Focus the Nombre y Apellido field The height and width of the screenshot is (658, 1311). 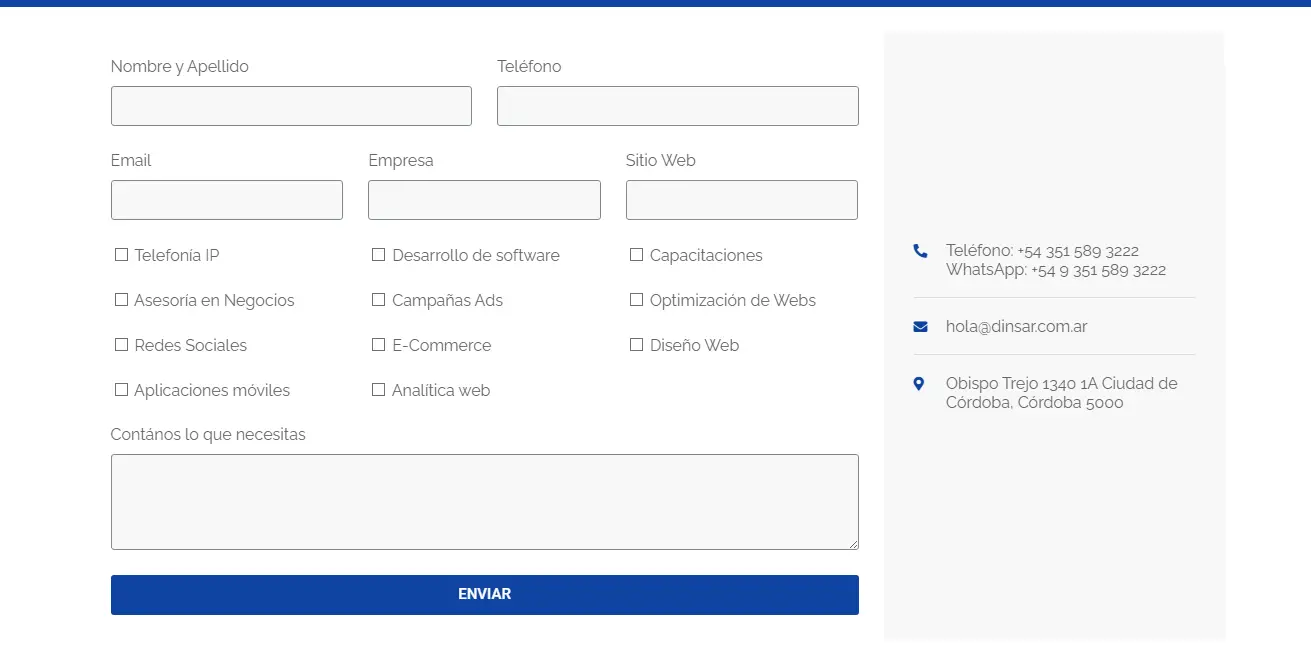click(x=291, y=106)
